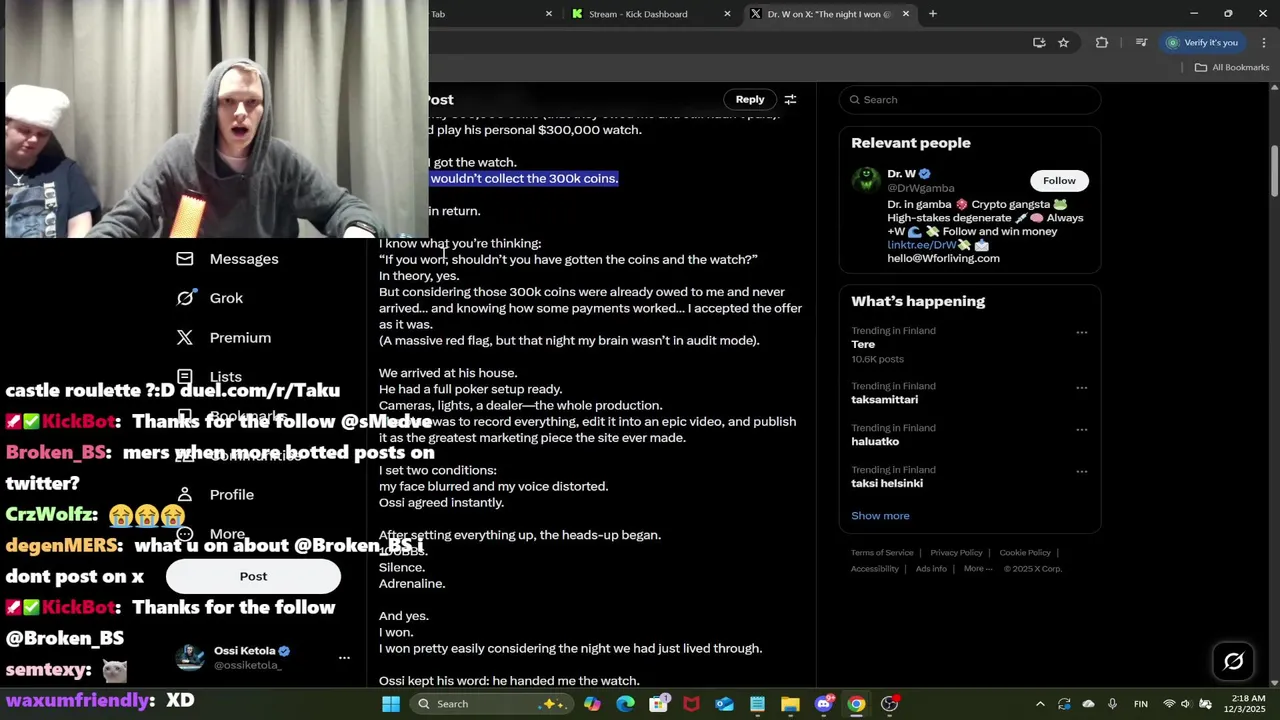Click the Premium X logo icon
The width and height of the screenshot is (1280, 720).
point(185,338)
